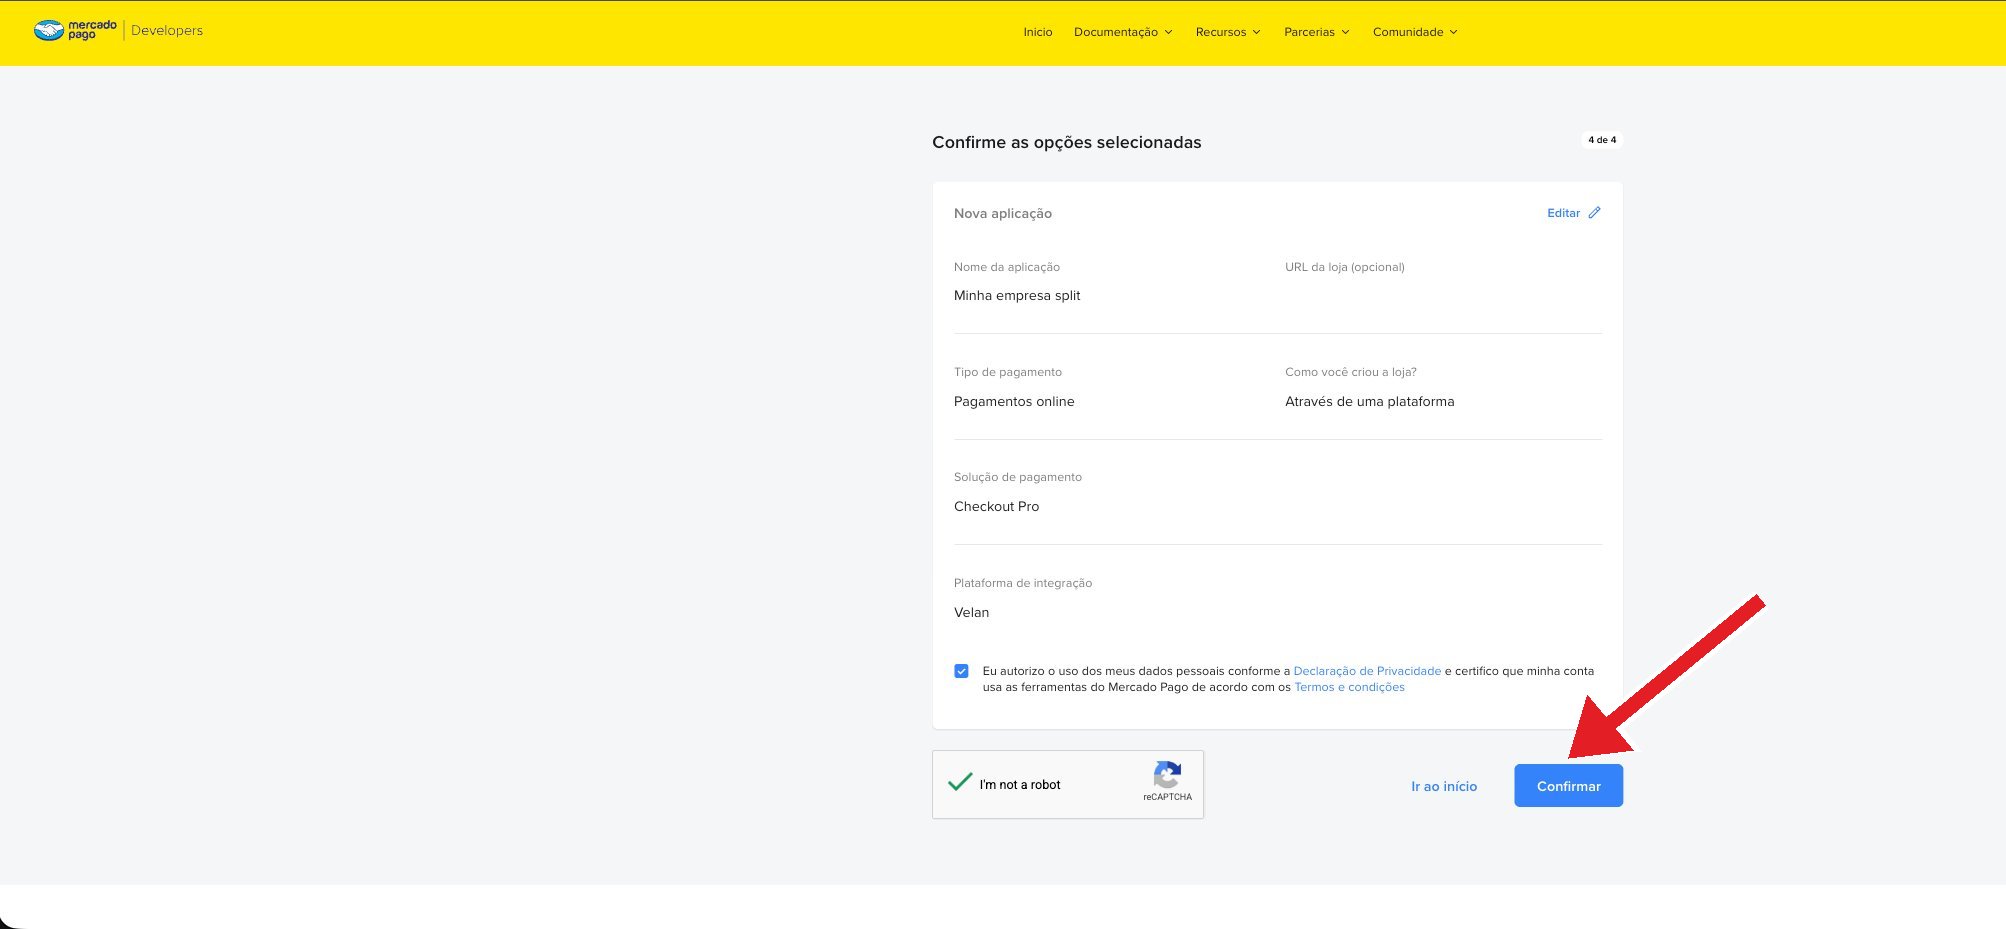2006x929 pixels.
Task: Click 'Confirme as opções selecionadas' heading
Action: [x=1066, y=142]
